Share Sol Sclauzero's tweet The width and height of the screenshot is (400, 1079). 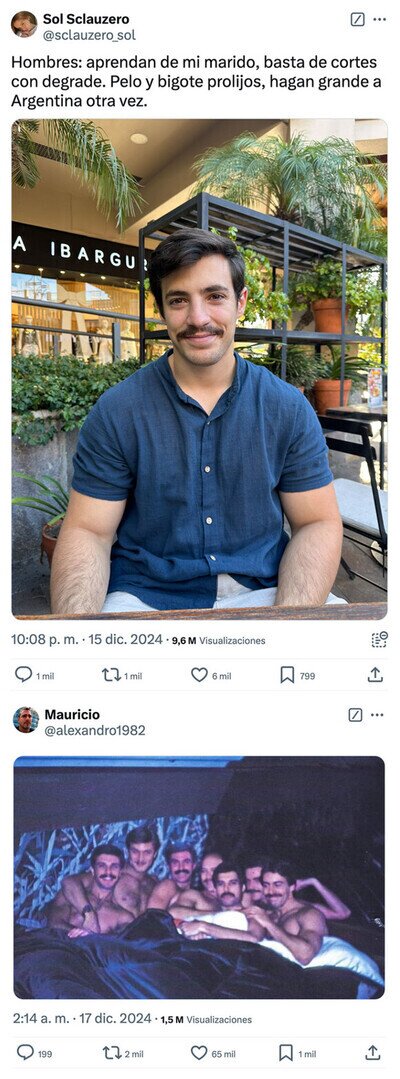[375, 675]
